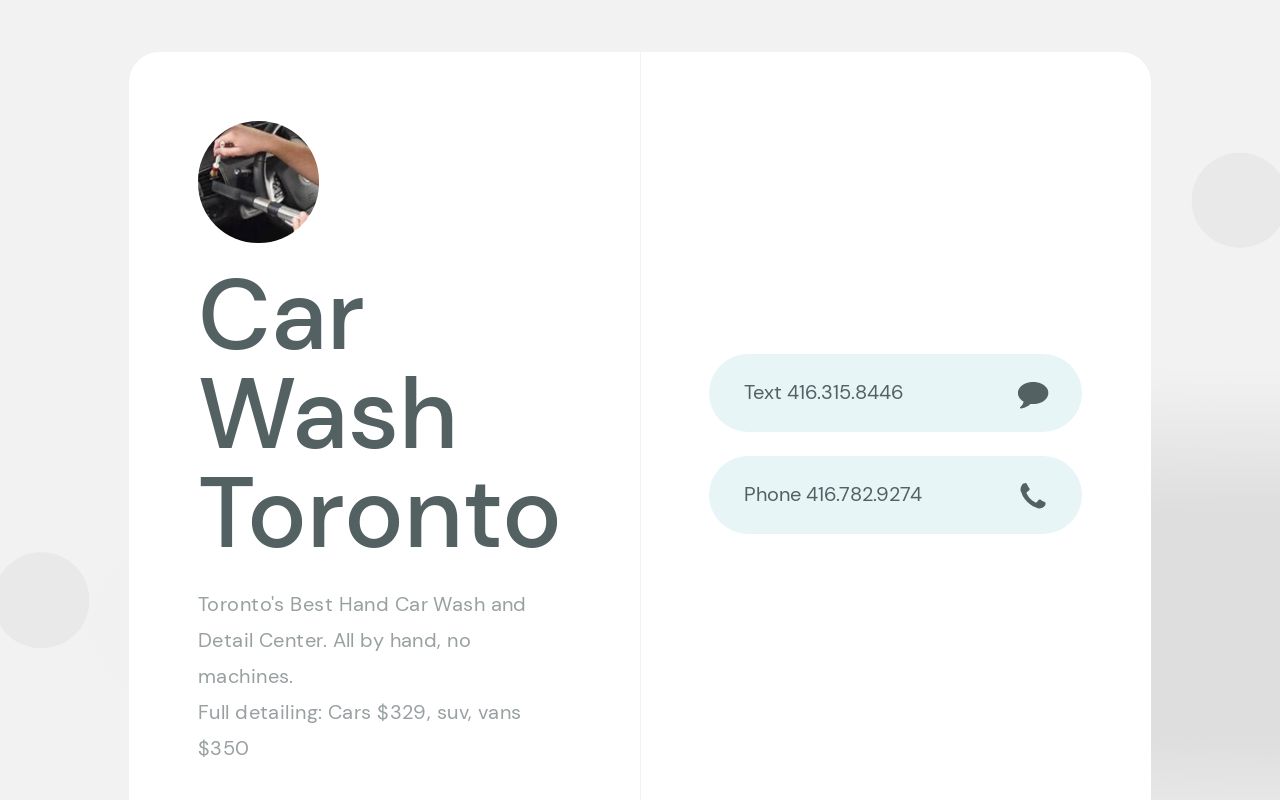Tap the phone receiver icon on the Phone button
Image resolution: width=1280 pixels, height=800 pixels.
coord(1033,495)
